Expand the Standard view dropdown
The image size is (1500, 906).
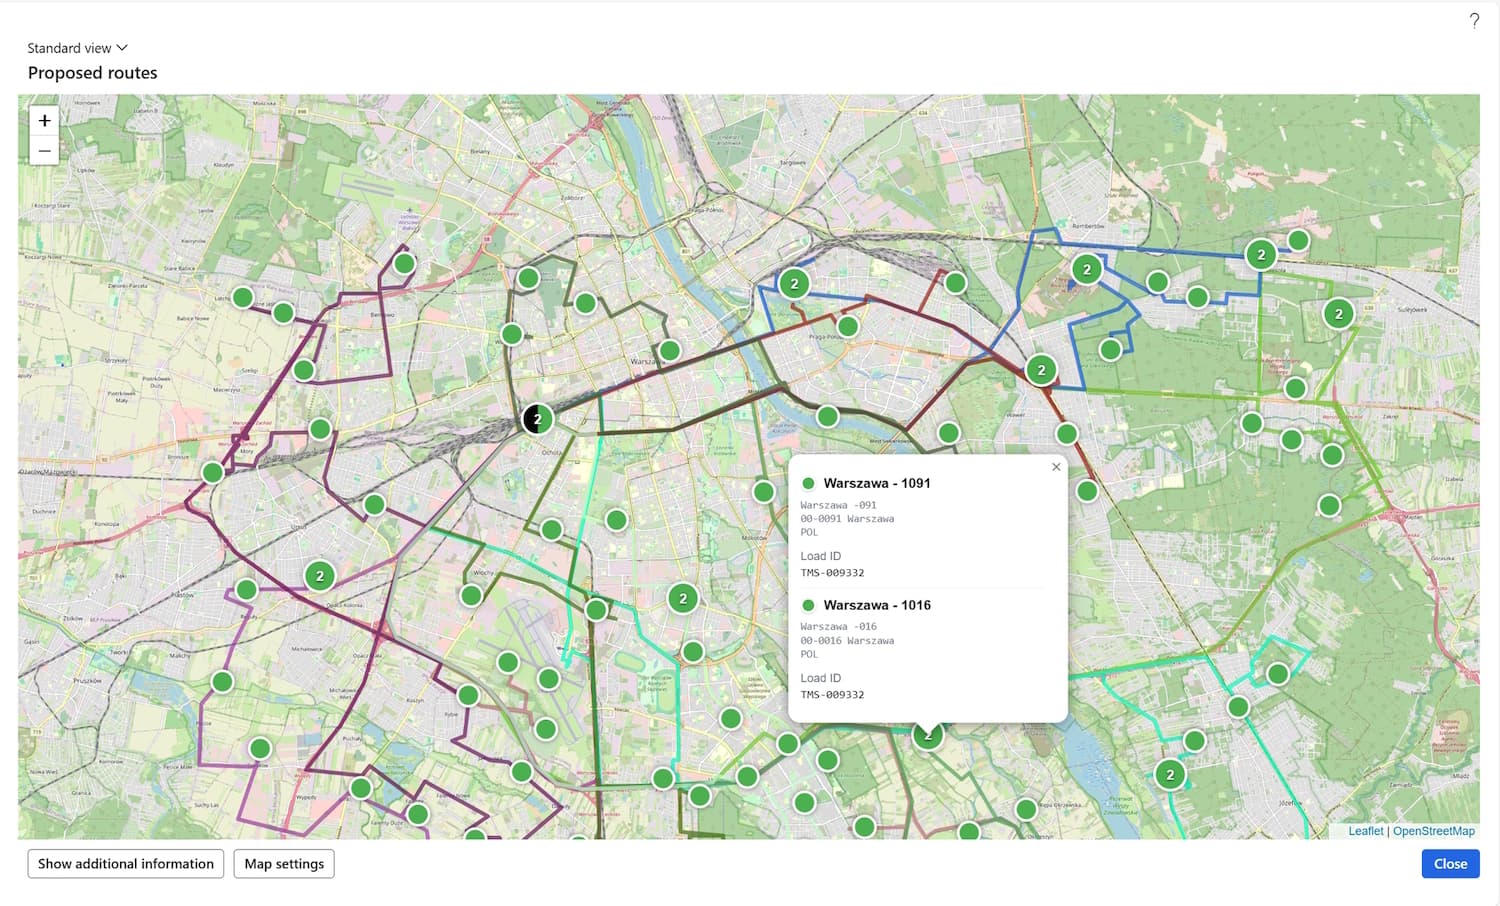pos(77,48)
